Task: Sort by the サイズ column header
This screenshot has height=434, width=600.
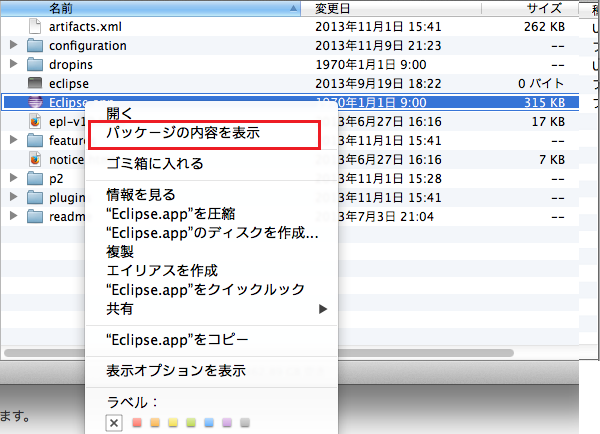Action: 530,8
